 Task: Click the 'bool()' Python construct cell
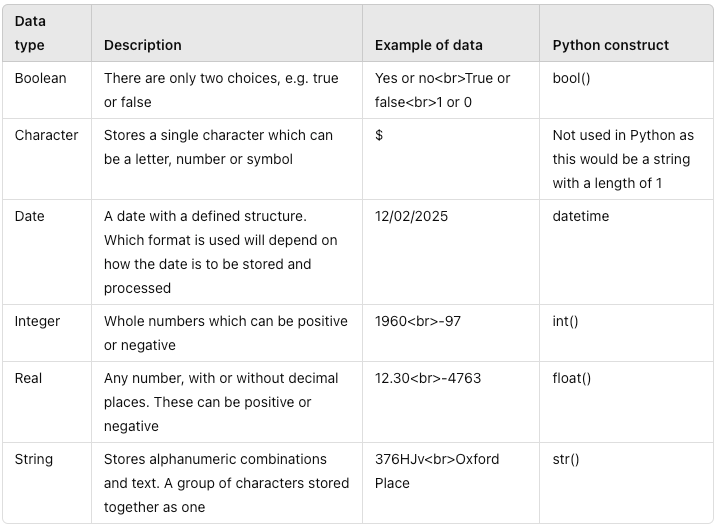(571, 78)
